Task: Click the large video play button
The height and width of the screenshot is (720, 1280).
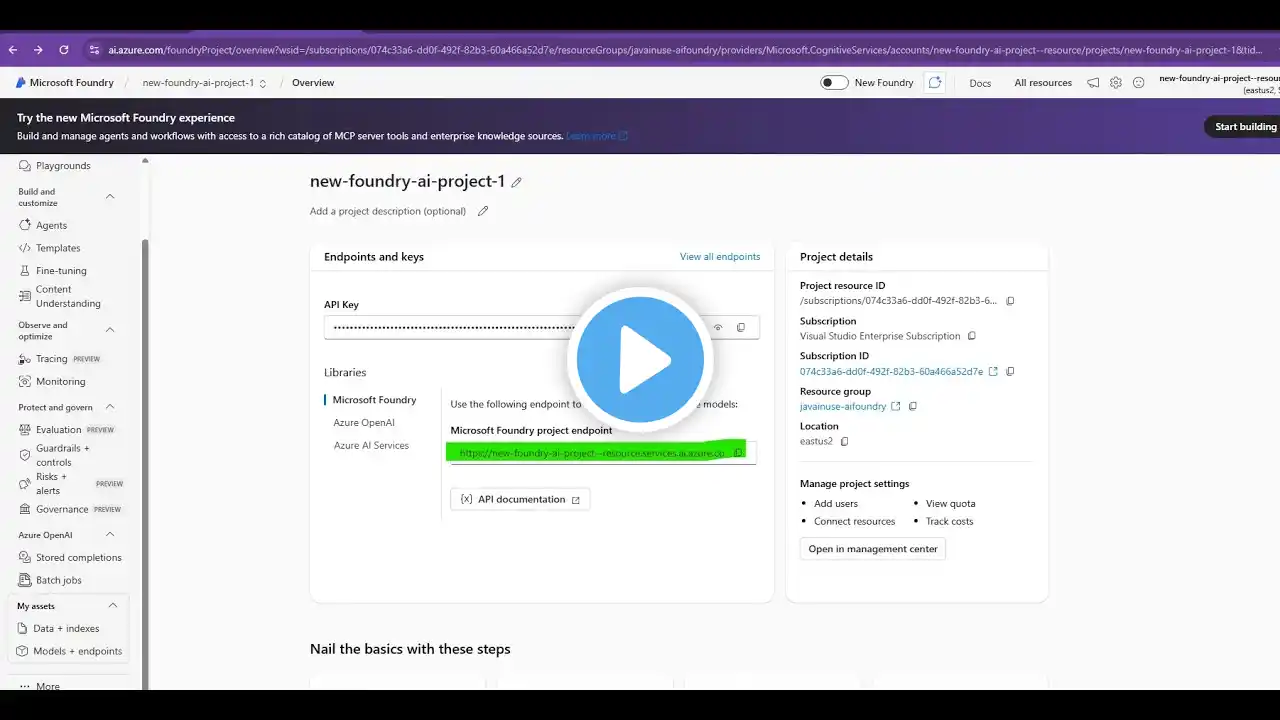Action: [x=640, y=360]
